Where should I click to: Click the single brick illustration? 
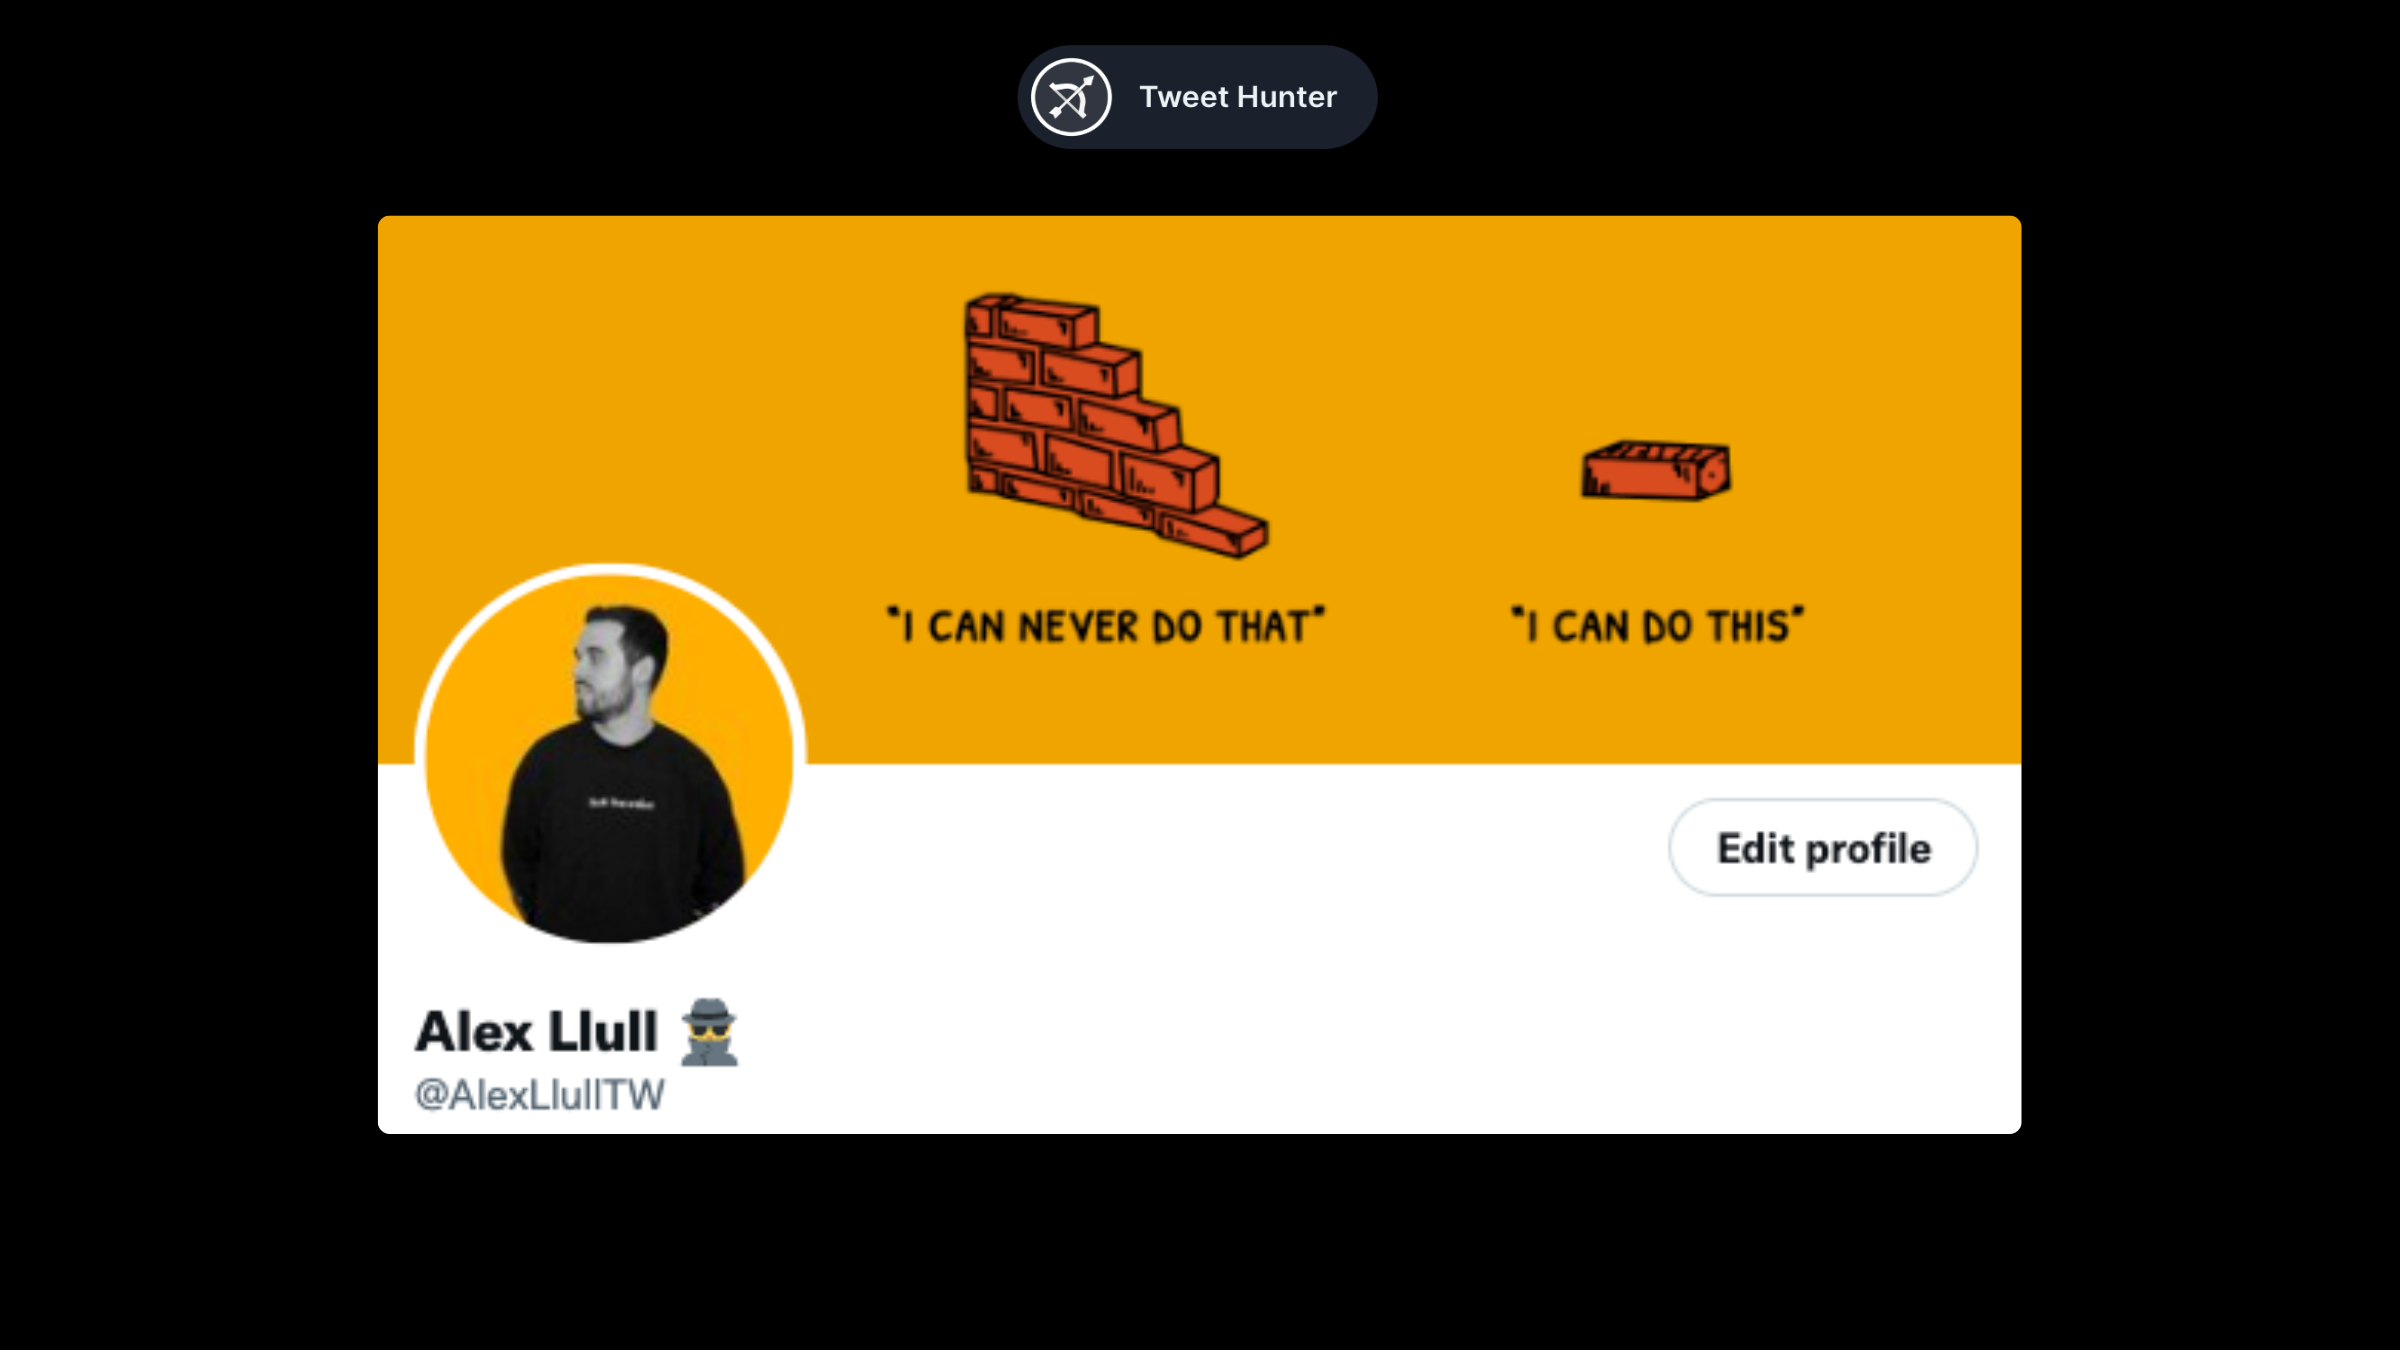(1656, 470)
